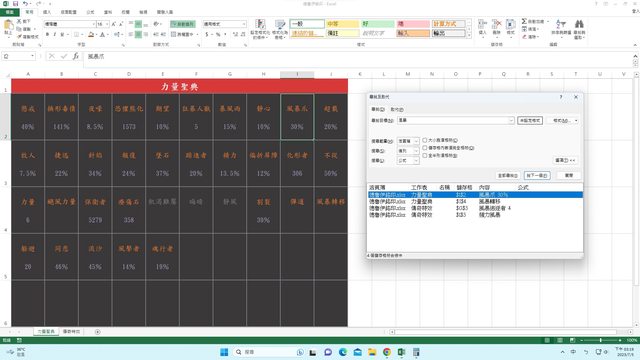
Task: Click the Undo arrow icon
Action: 25,4
